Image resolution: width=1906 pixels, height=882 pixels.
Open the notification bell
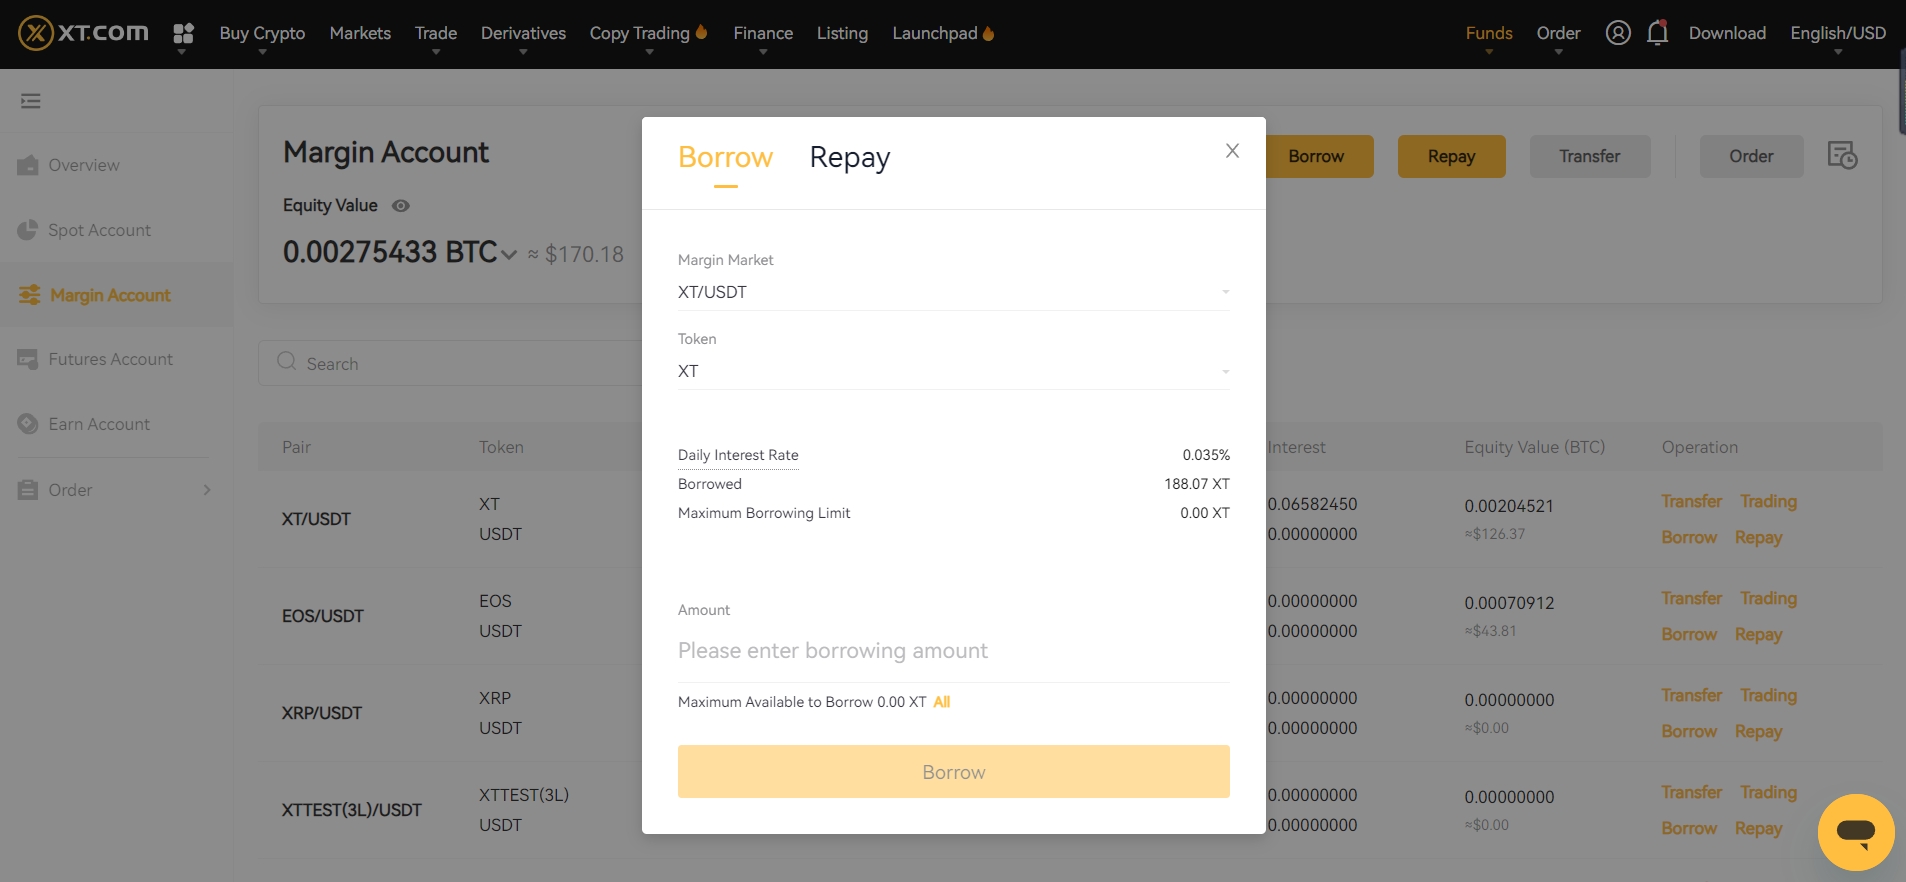point(1657,33)
